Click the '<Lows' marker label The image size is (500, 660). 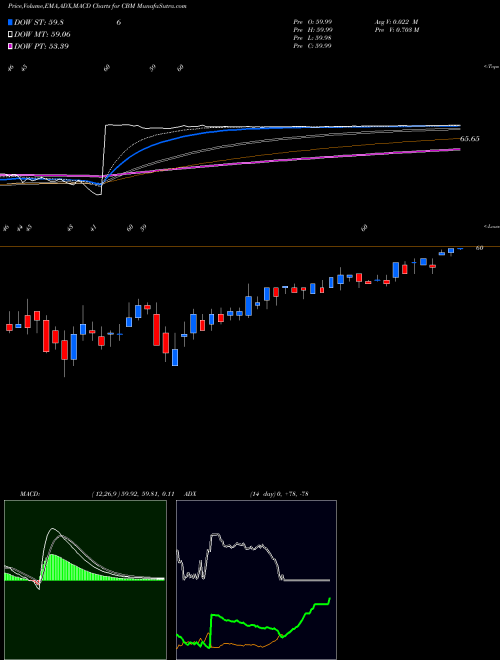pyautogui.click(x=492, y=226)
